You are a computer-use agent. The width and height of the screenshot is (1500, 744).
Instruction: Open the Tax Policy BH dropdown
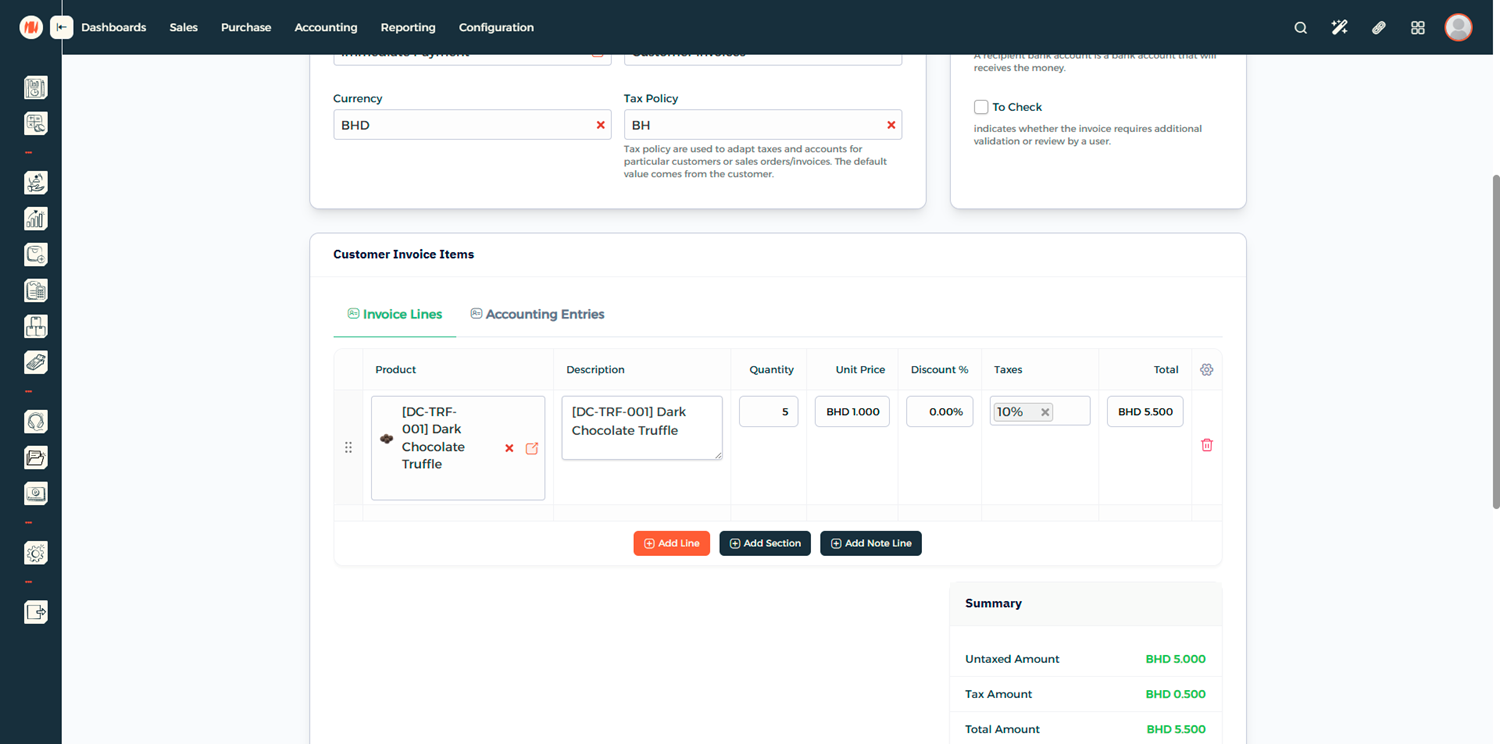750,125
